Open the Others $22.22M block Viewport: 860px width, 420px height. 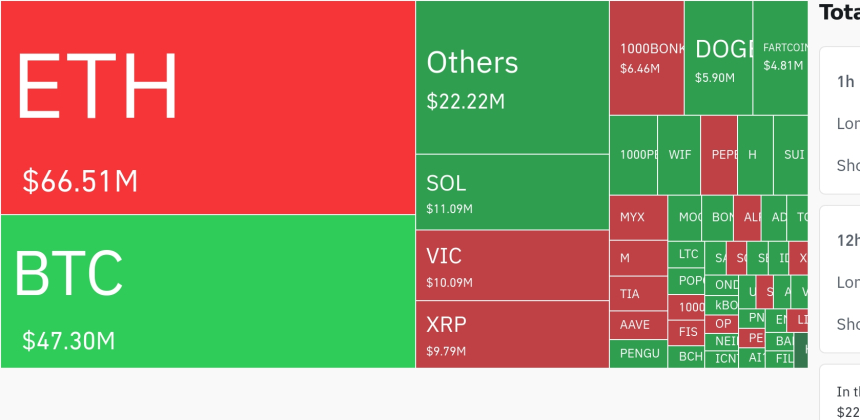point(512,78)
